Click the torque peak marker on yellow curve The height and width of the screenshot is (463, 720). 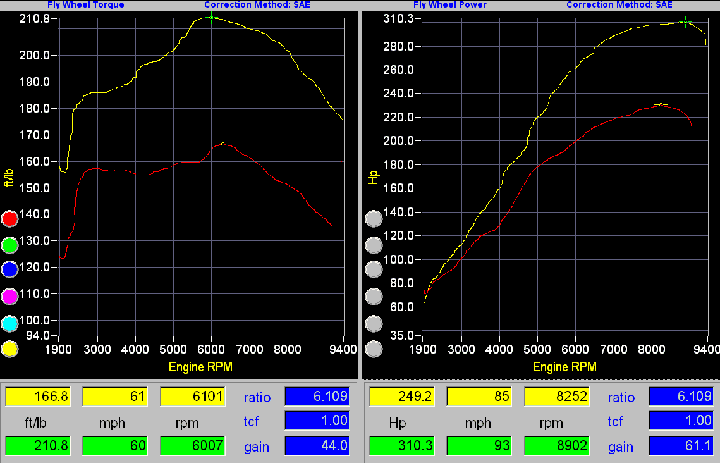pos(211,17)
